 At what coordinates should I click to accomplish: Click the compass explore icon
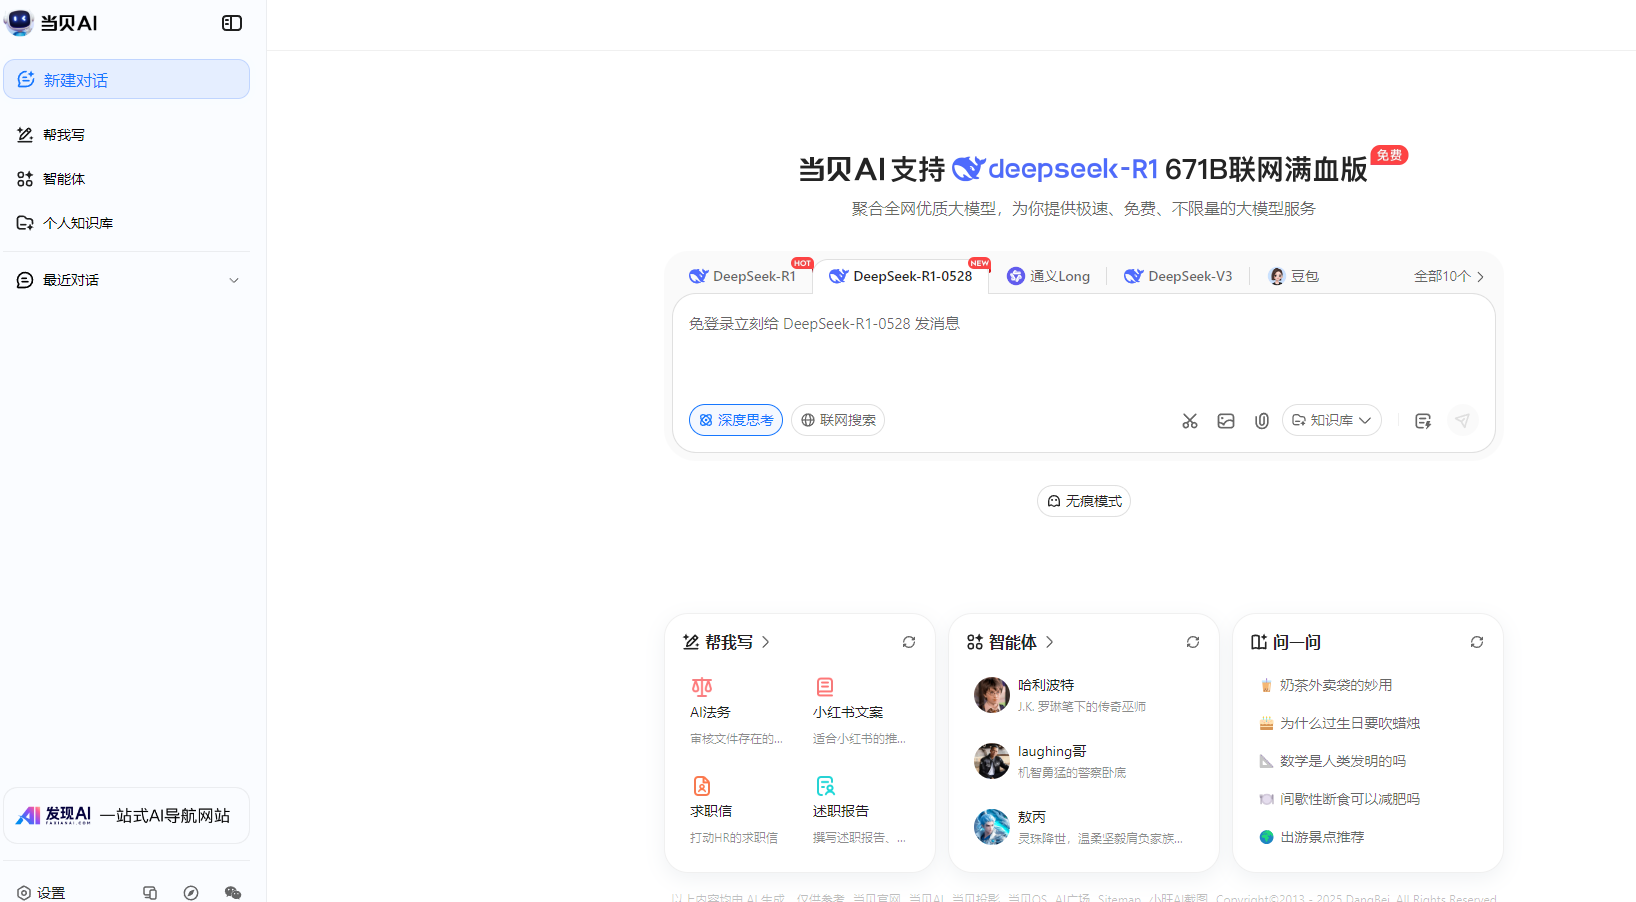coord(191,893)
